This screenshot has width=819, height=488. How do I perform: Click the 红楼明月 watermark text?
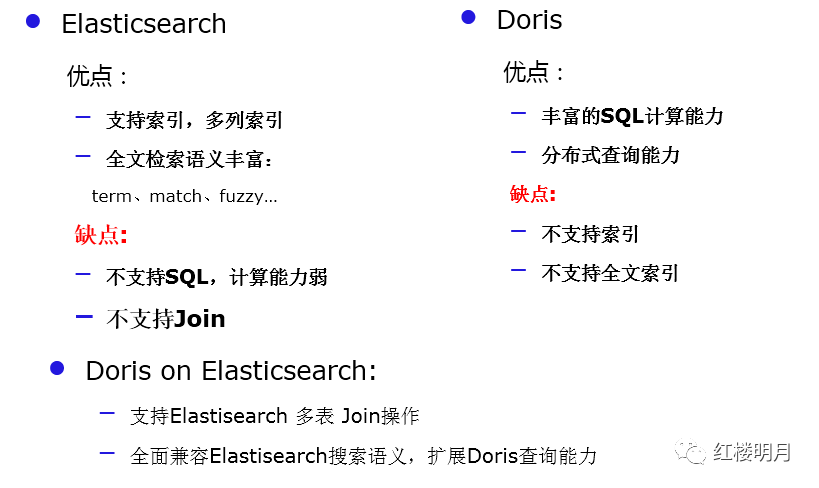(752, 452)
